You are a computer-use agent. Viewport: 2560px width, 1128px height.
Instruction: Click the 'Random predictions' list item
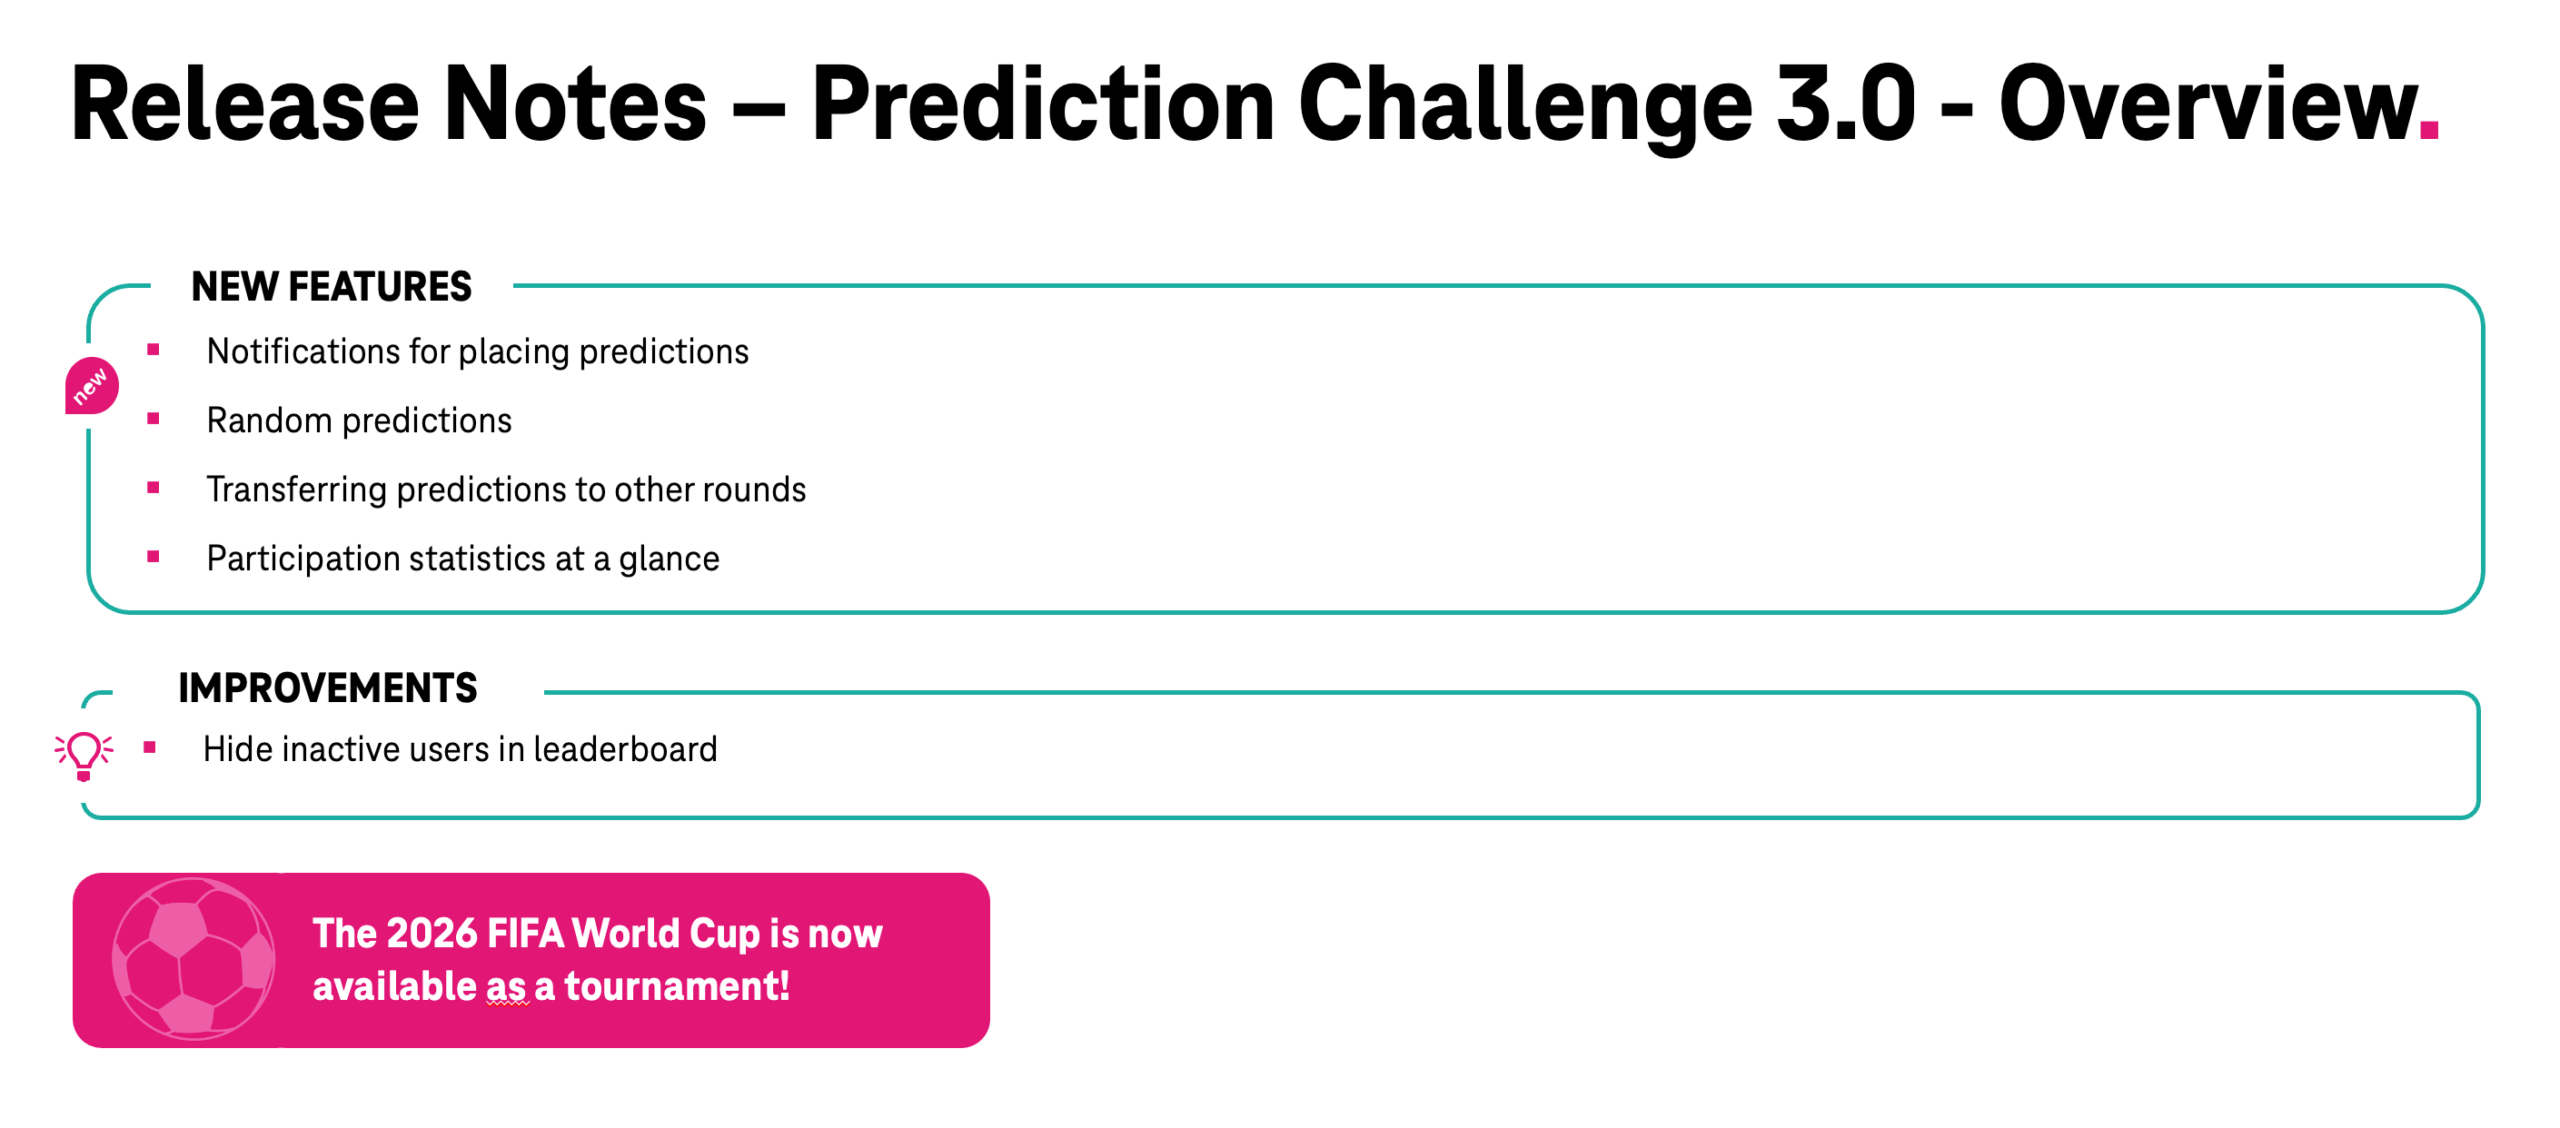(358, 420)
